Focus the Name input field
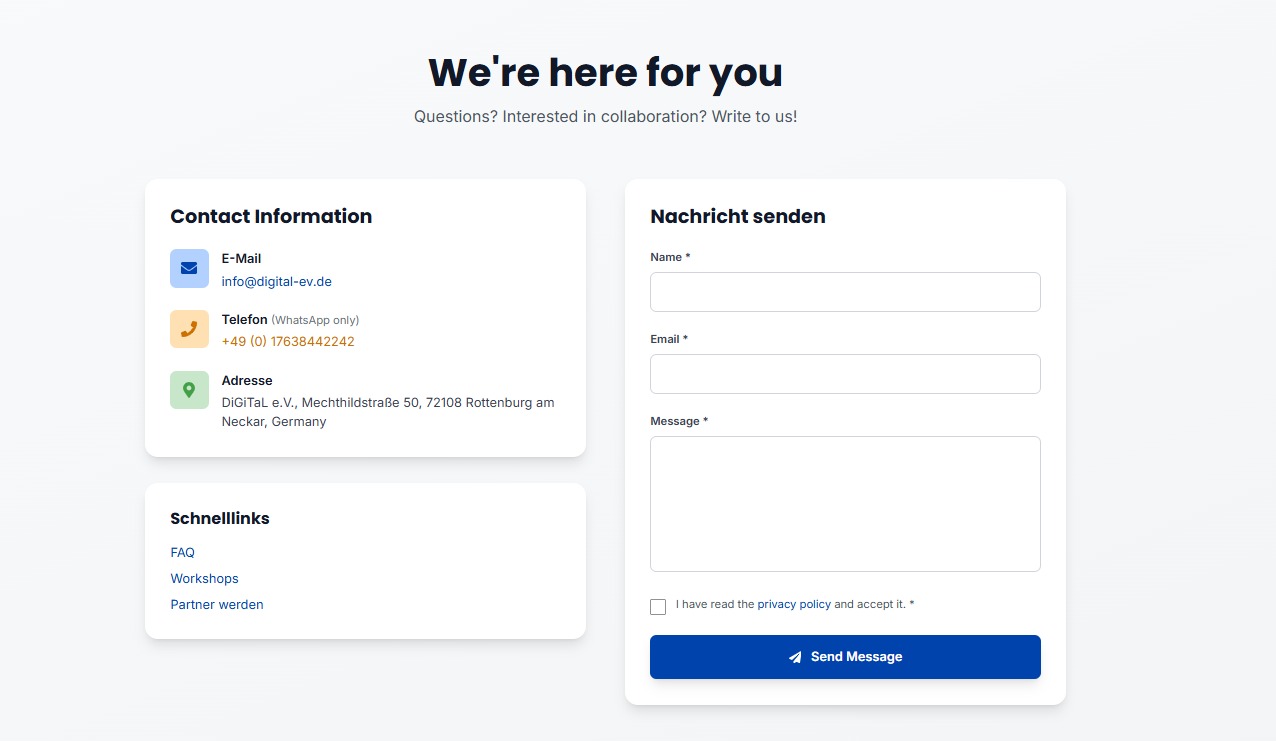1276x741 pixels. tap(845, 292)
